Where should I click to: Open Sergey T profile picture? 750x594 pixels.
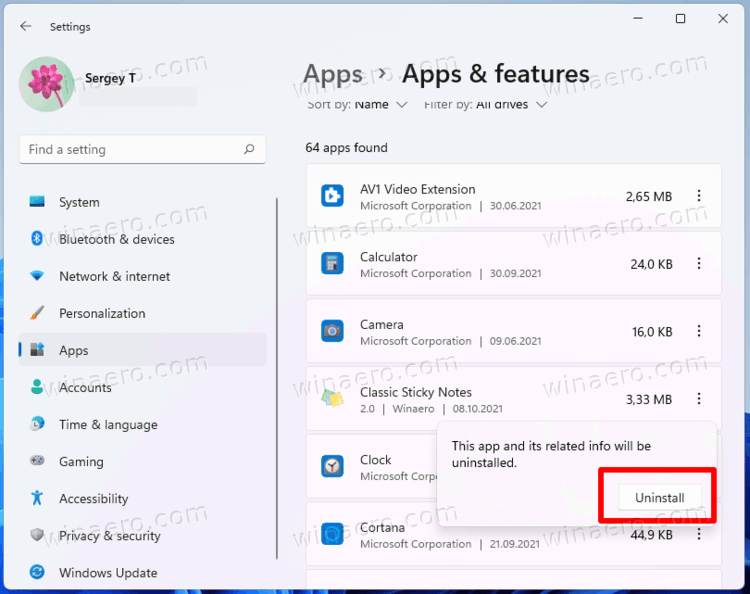(46, 84)
